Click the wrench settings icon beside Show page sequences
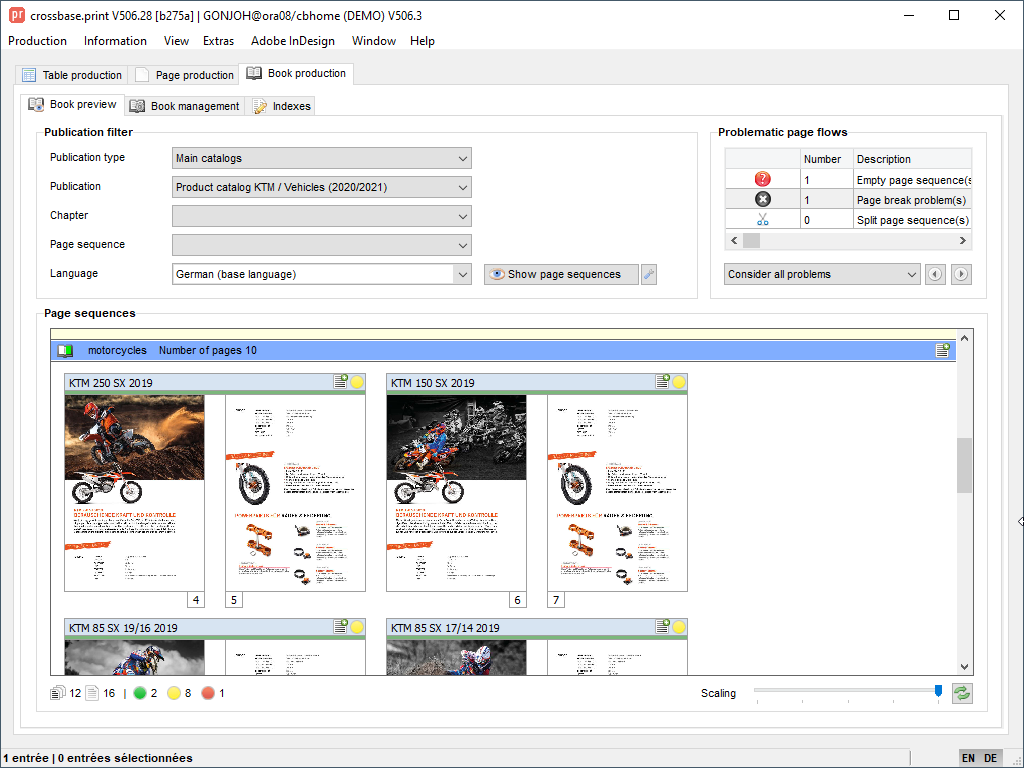This screenshot has width=1024, height=768. click(x=648, y=274)
